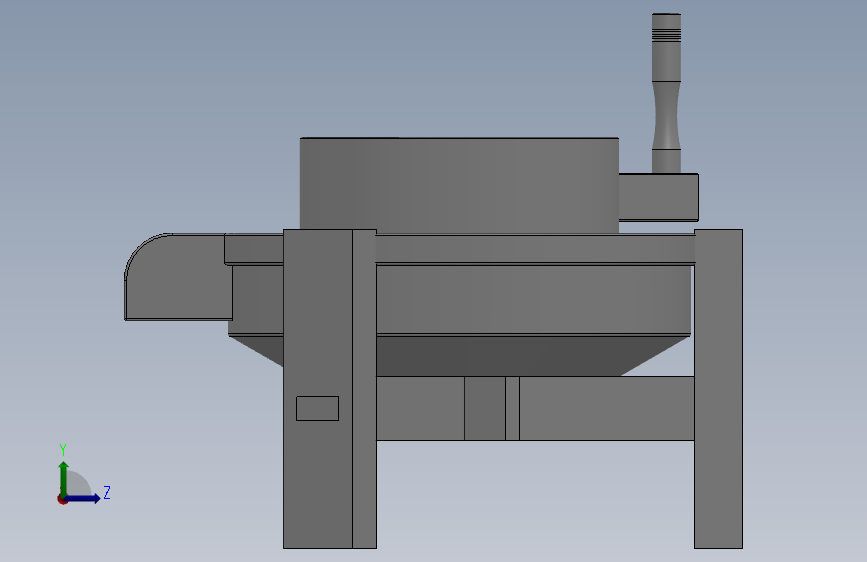867x562 pixels.
Task: Select the small rectangular plate on left leg
Action: tap(317, 408)
